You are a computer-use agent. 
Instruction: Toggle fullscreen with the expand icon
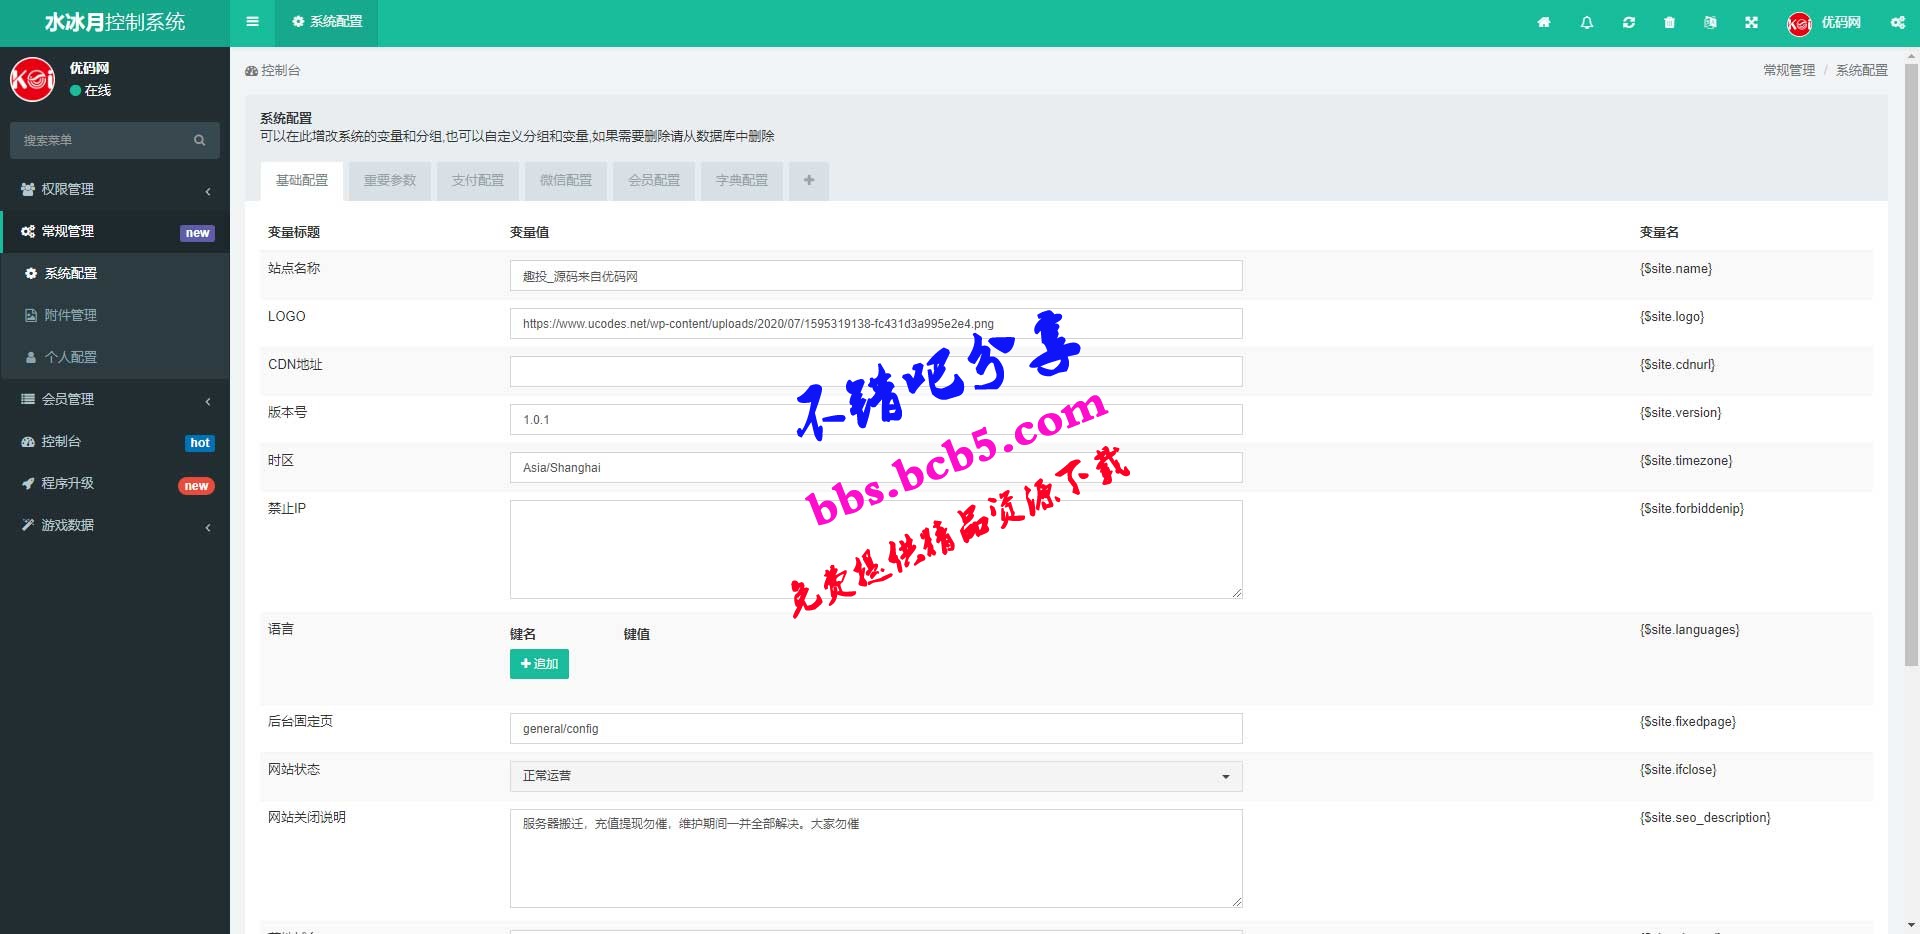[1752, 22]
